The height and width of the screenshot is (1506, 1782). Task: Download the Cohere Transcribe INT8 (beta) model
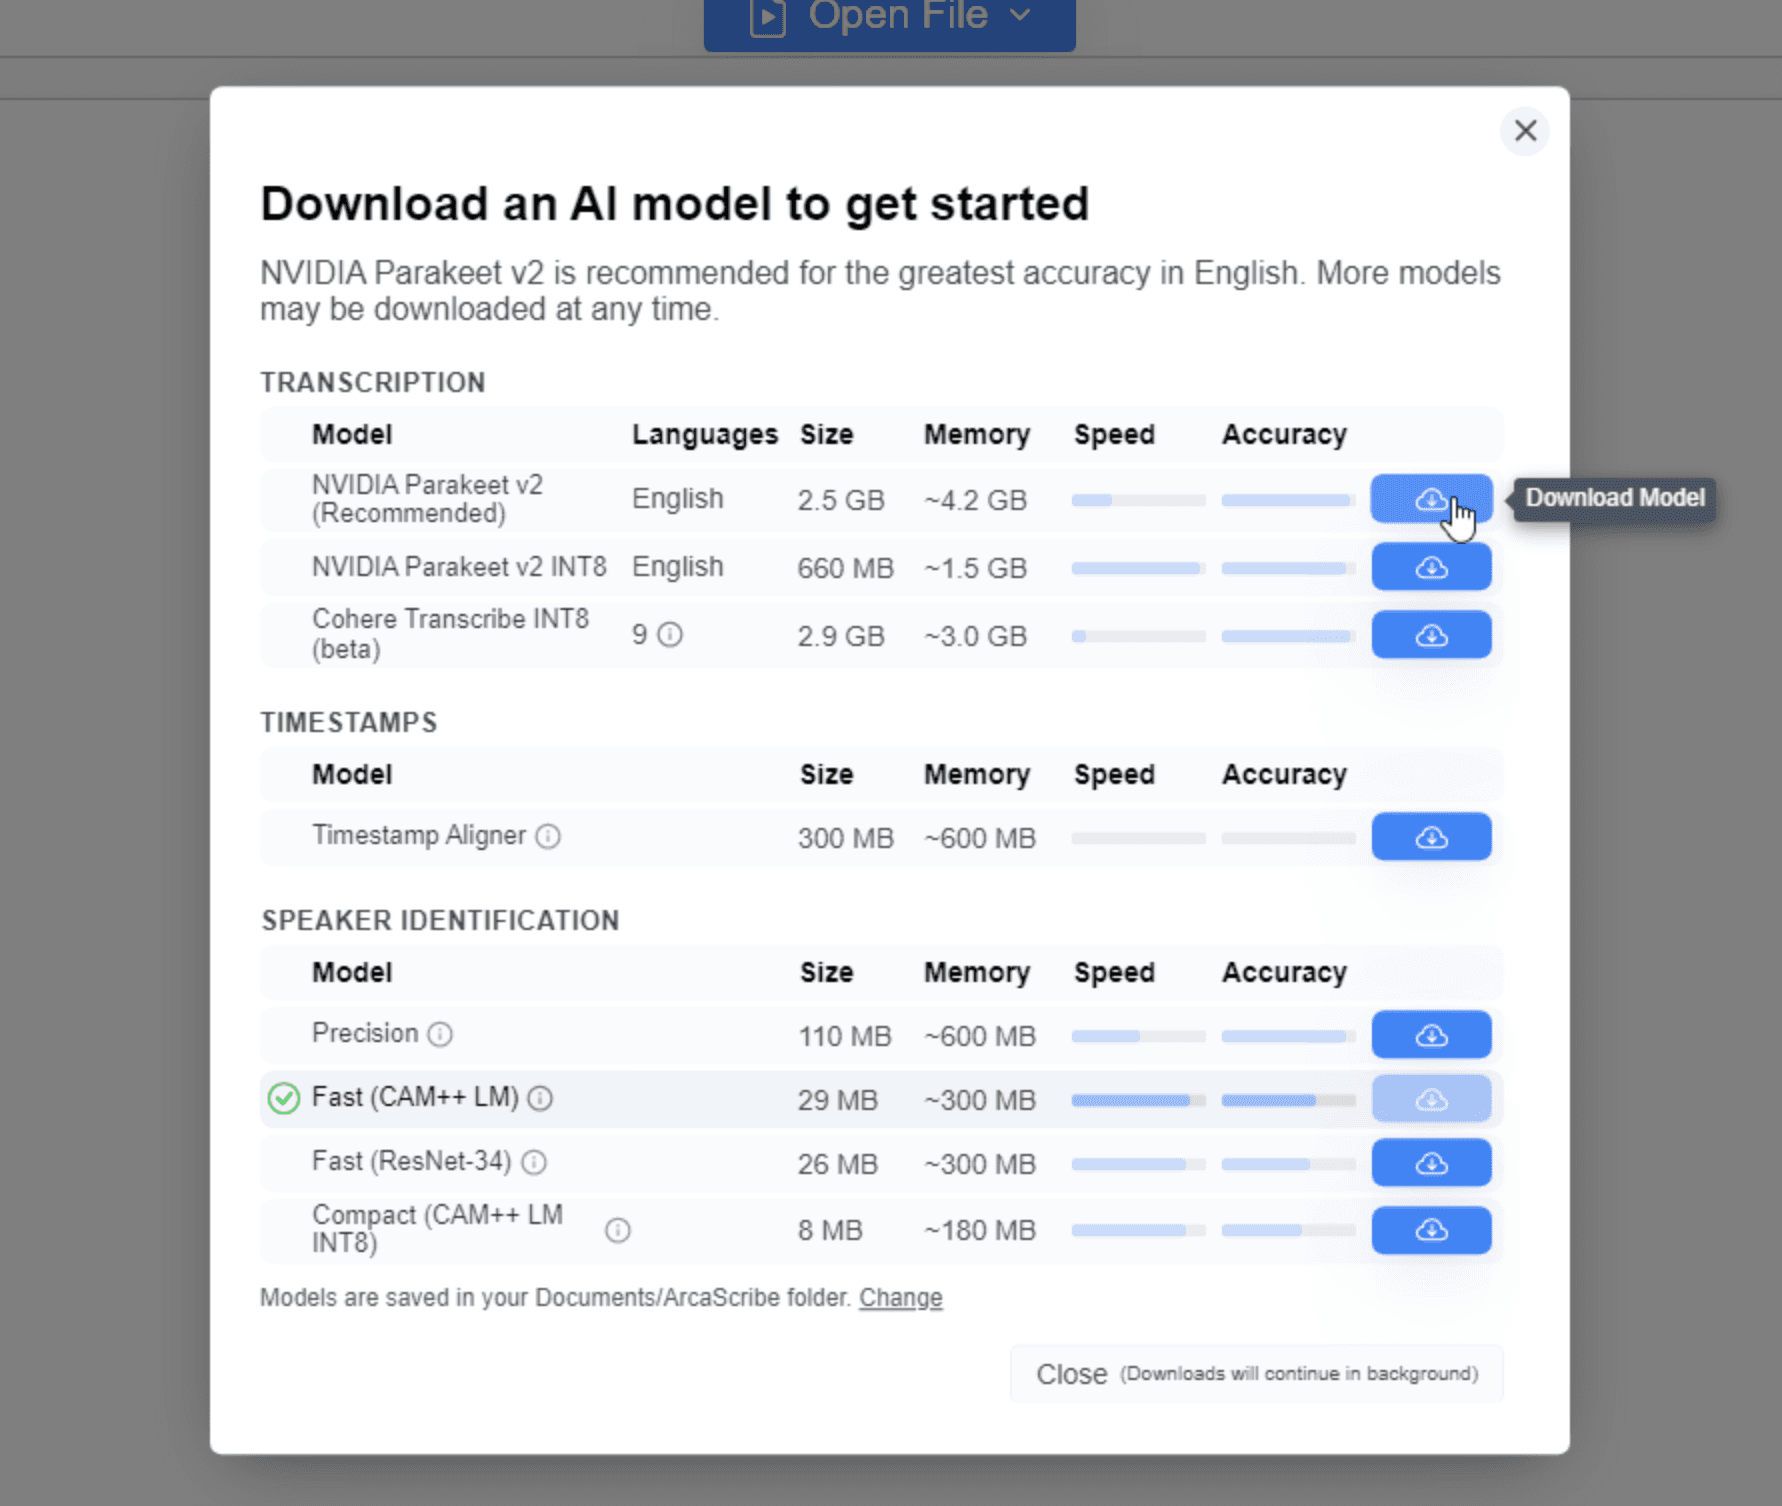tap(1431, 635)
